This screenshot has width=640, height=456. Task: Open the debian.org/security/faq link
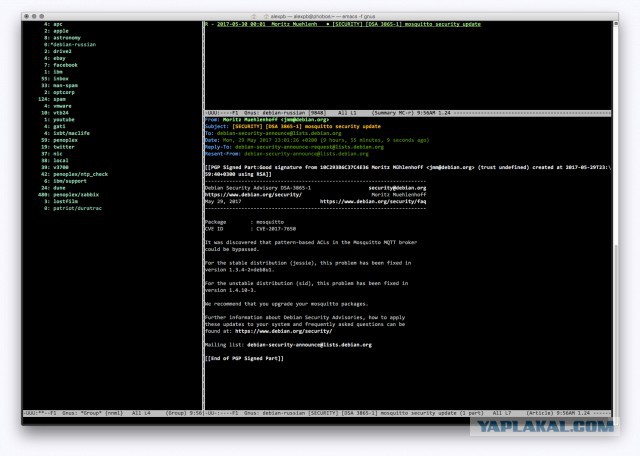pyautogui.click(x=373, y=202)
